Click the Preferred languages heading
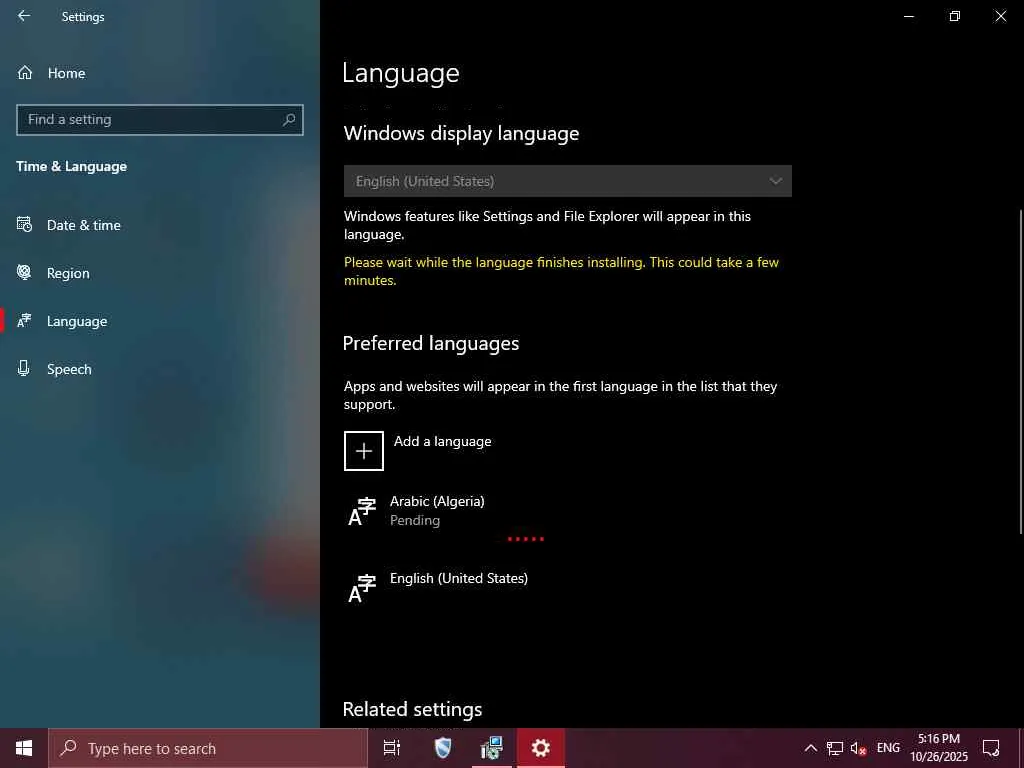The image size is (1024, 768). (431, 344)
